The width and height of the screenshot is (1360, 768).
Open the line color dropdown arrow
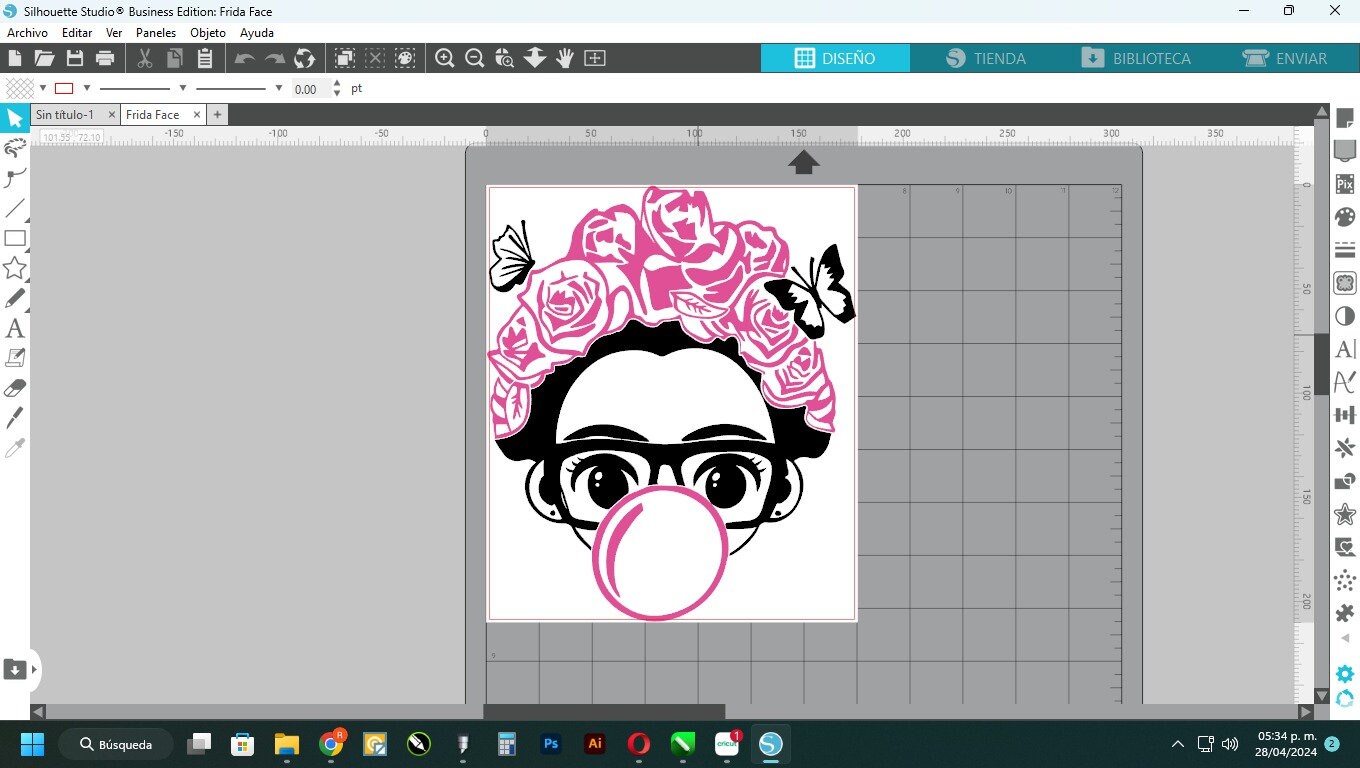87,88
